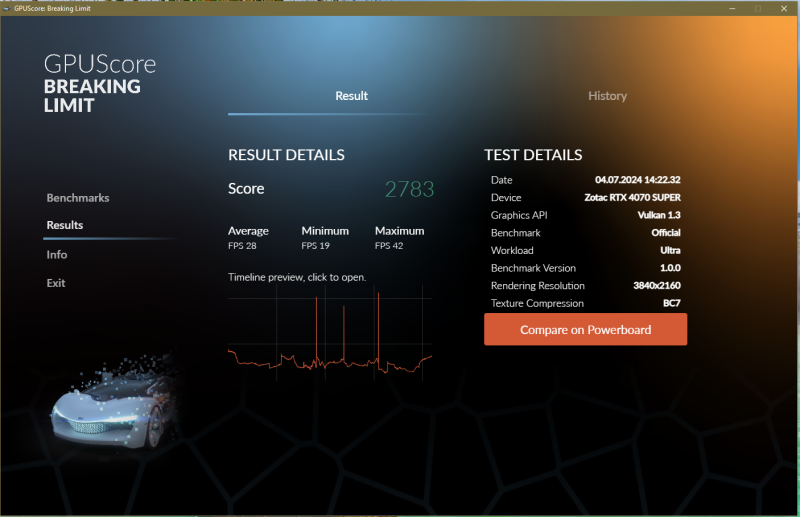The image size is (800, 517).
Task: Open the Benchmarks section in sidebar
Action: pyautogui.click(x=78, y=198)
